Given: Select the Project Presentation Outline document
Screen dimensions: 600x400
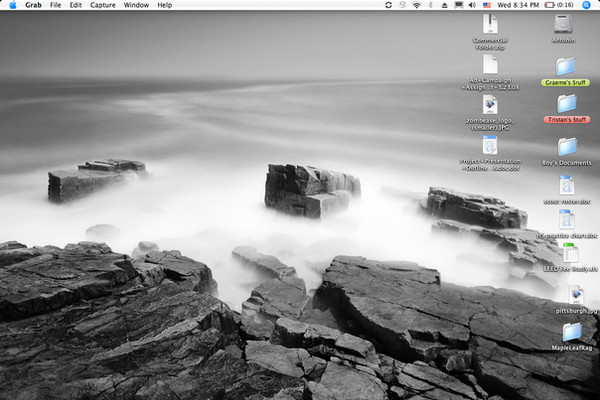Looking at the screenshot, I should click(x=490, y=146).
